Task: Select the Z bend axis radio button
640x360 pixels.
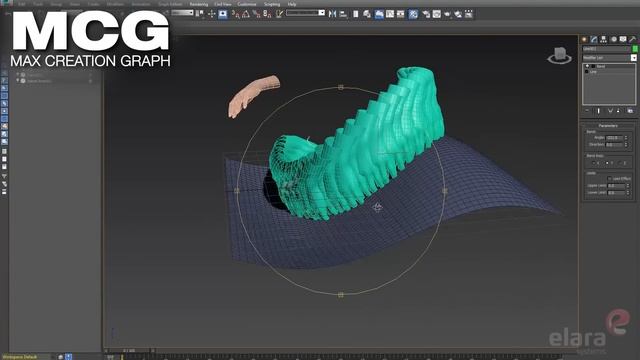Action: pyautogui.click(x=620, y=163)
